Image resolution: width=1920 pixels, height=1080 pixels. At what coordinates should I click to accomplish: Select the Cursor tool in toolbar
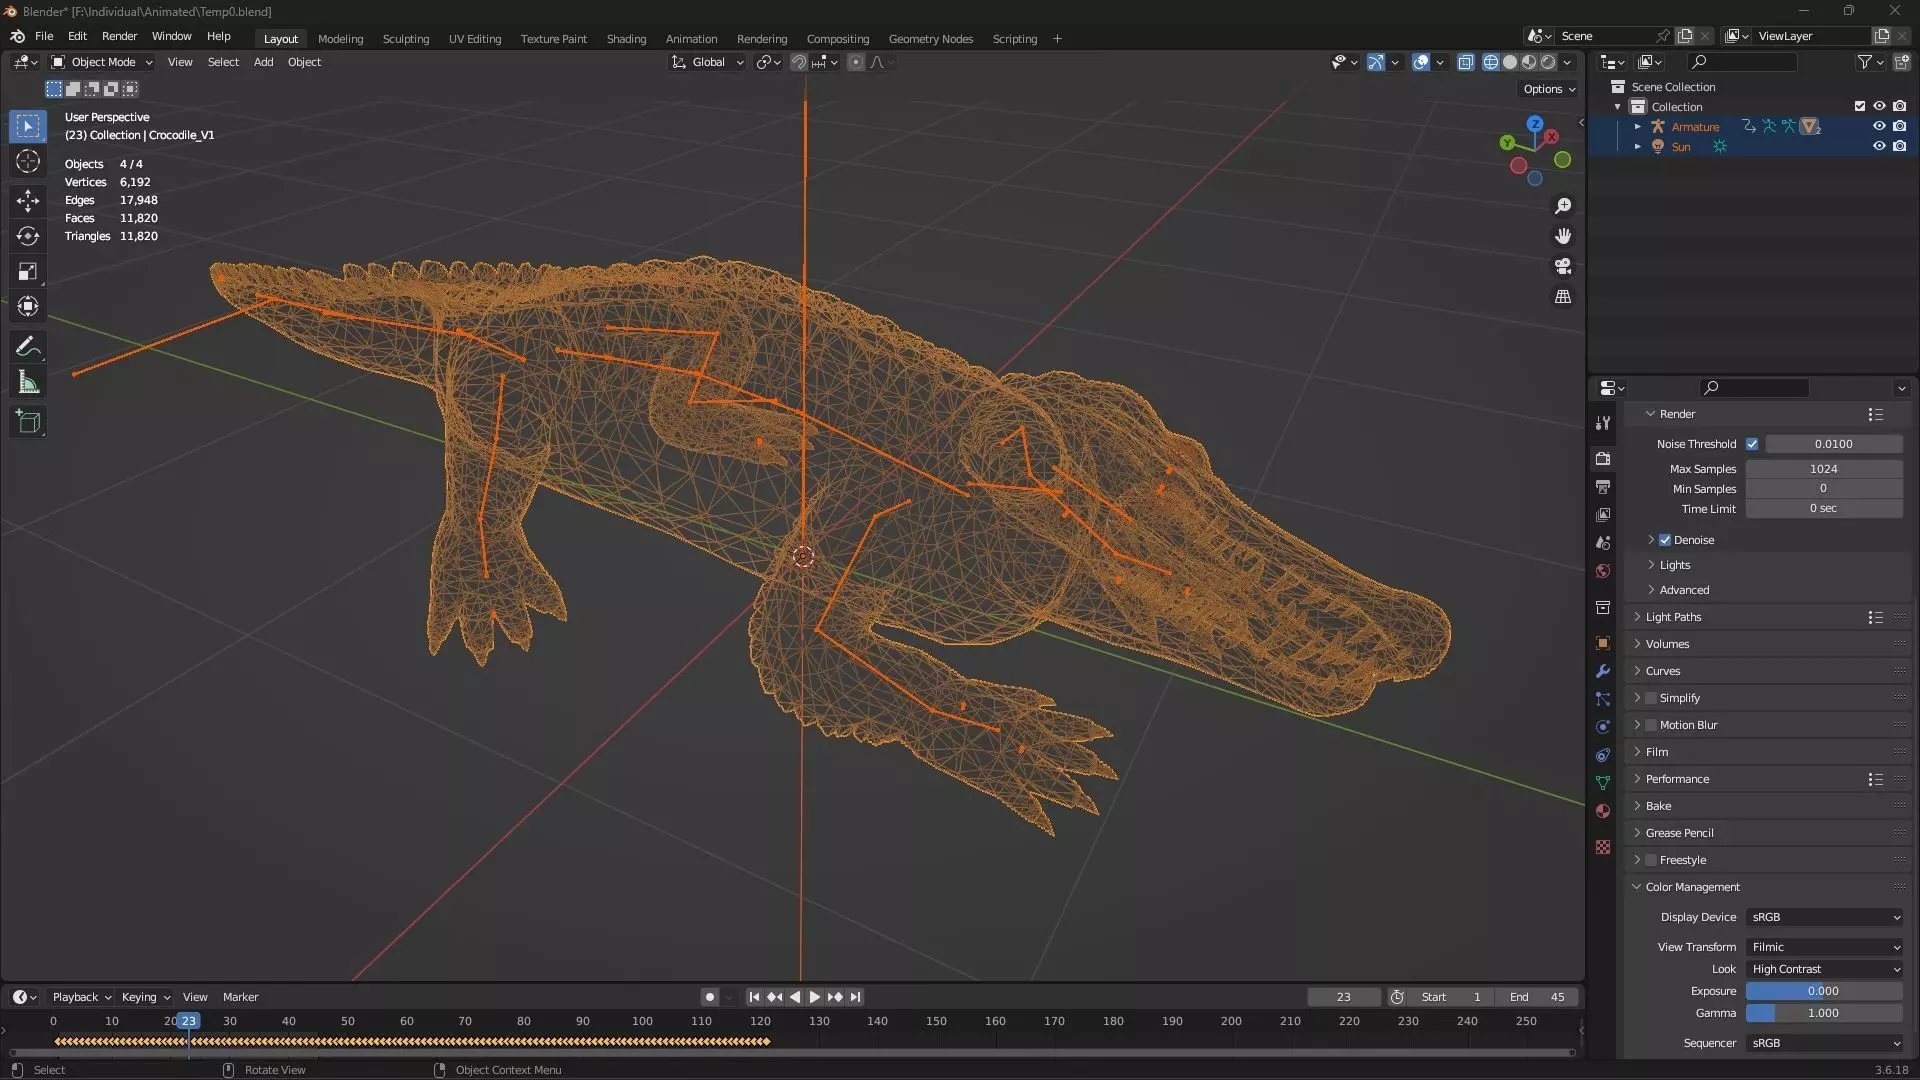[28, 161]
